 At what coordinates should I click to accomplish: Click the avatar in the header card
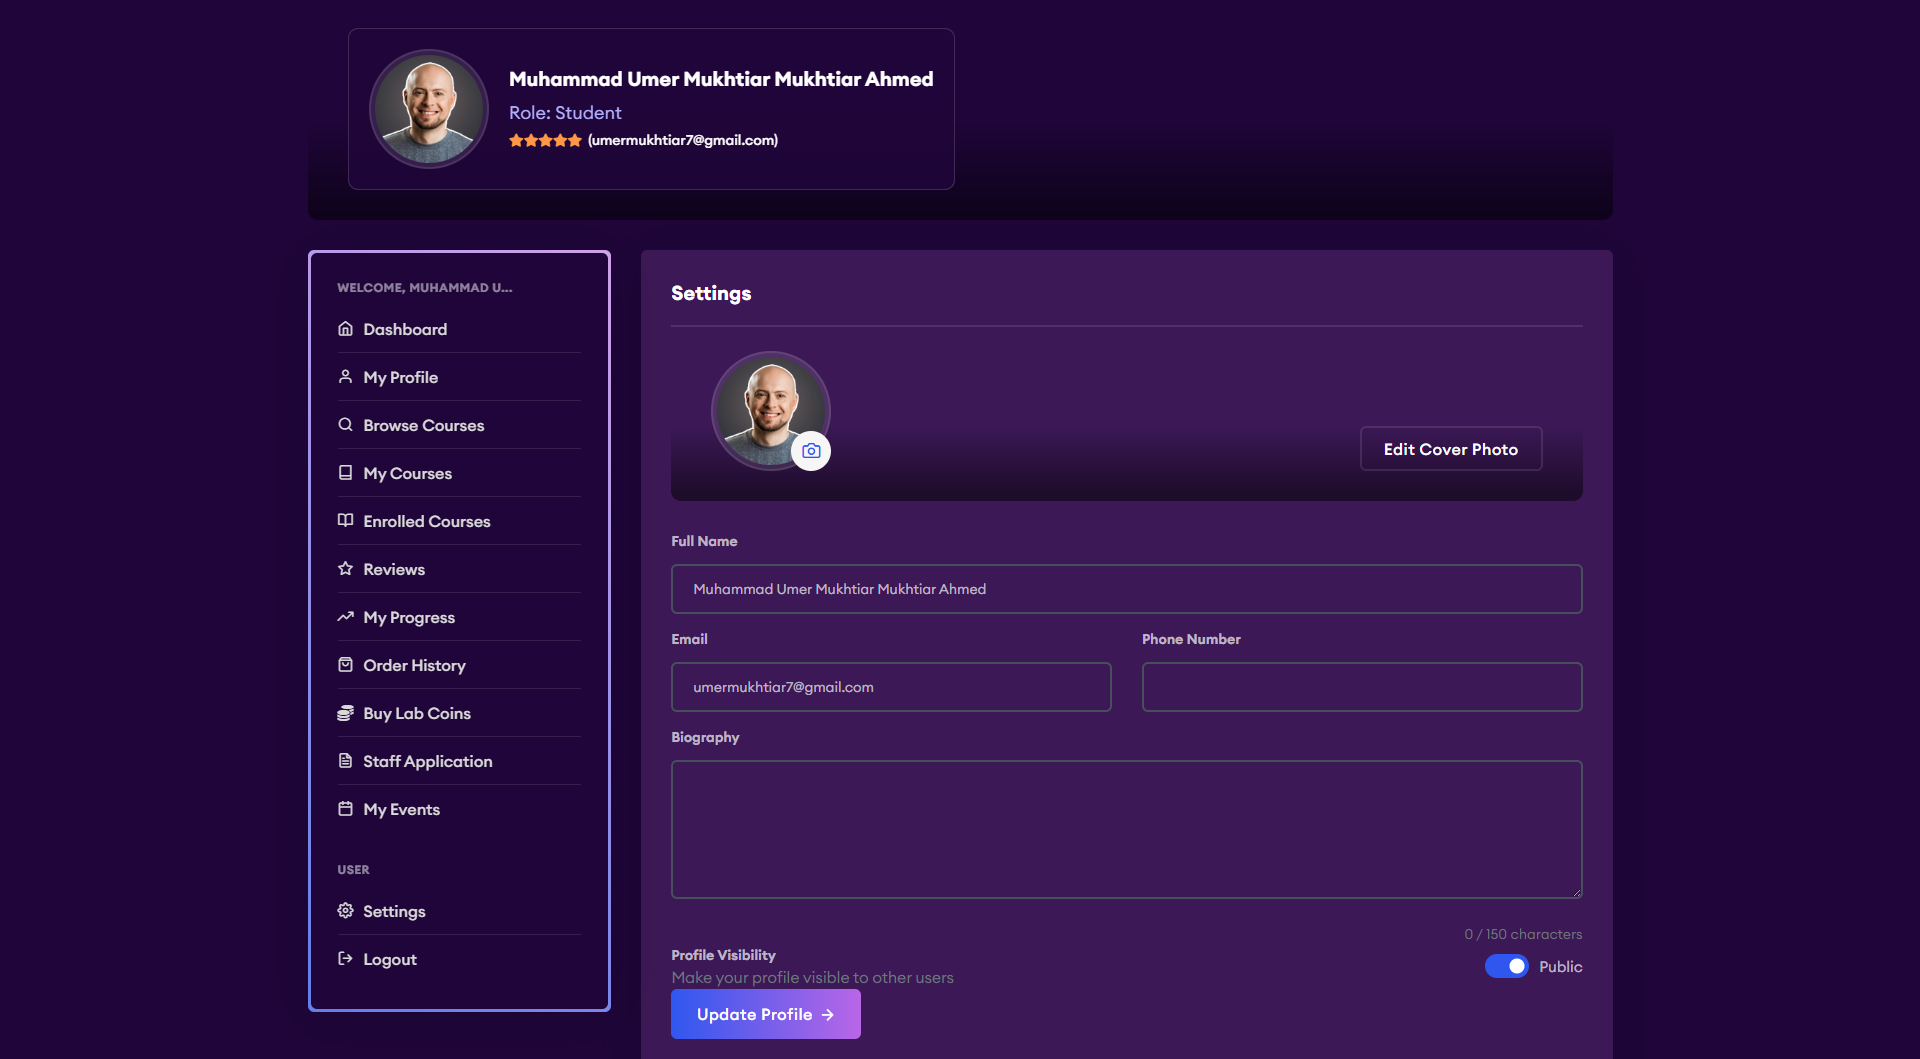point(429,109)
